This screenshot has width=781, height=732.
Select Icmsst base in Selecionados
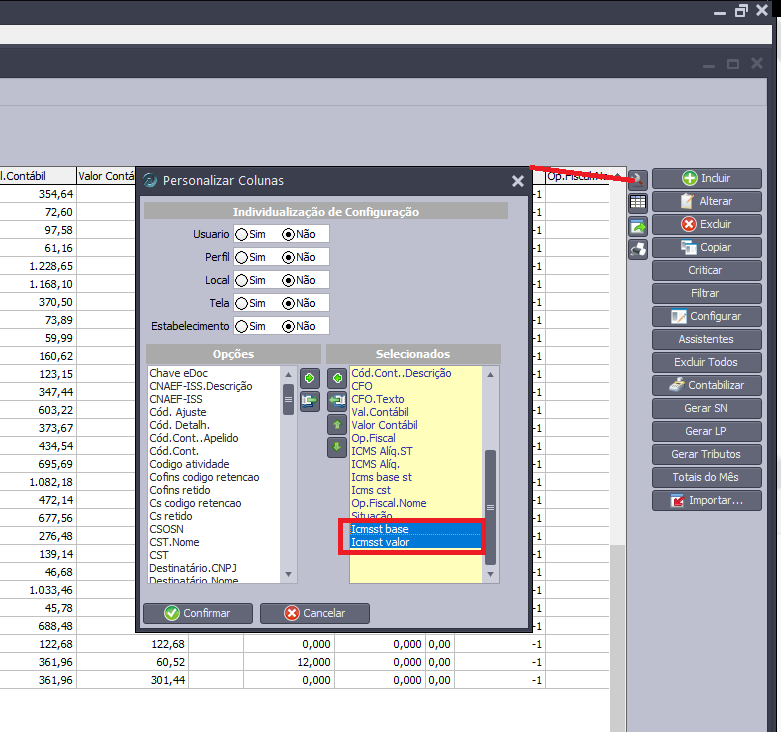415,529
